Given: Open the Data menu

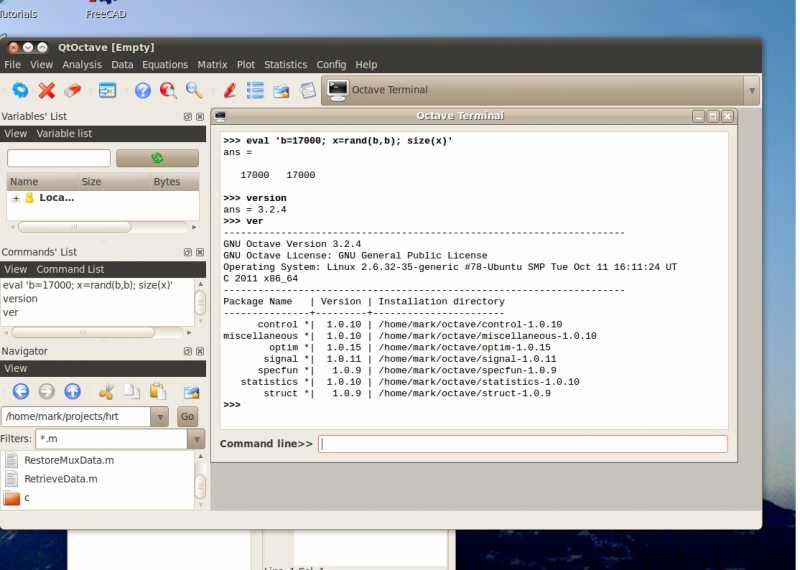Looking at the screenshot, I should coord(122,65).
